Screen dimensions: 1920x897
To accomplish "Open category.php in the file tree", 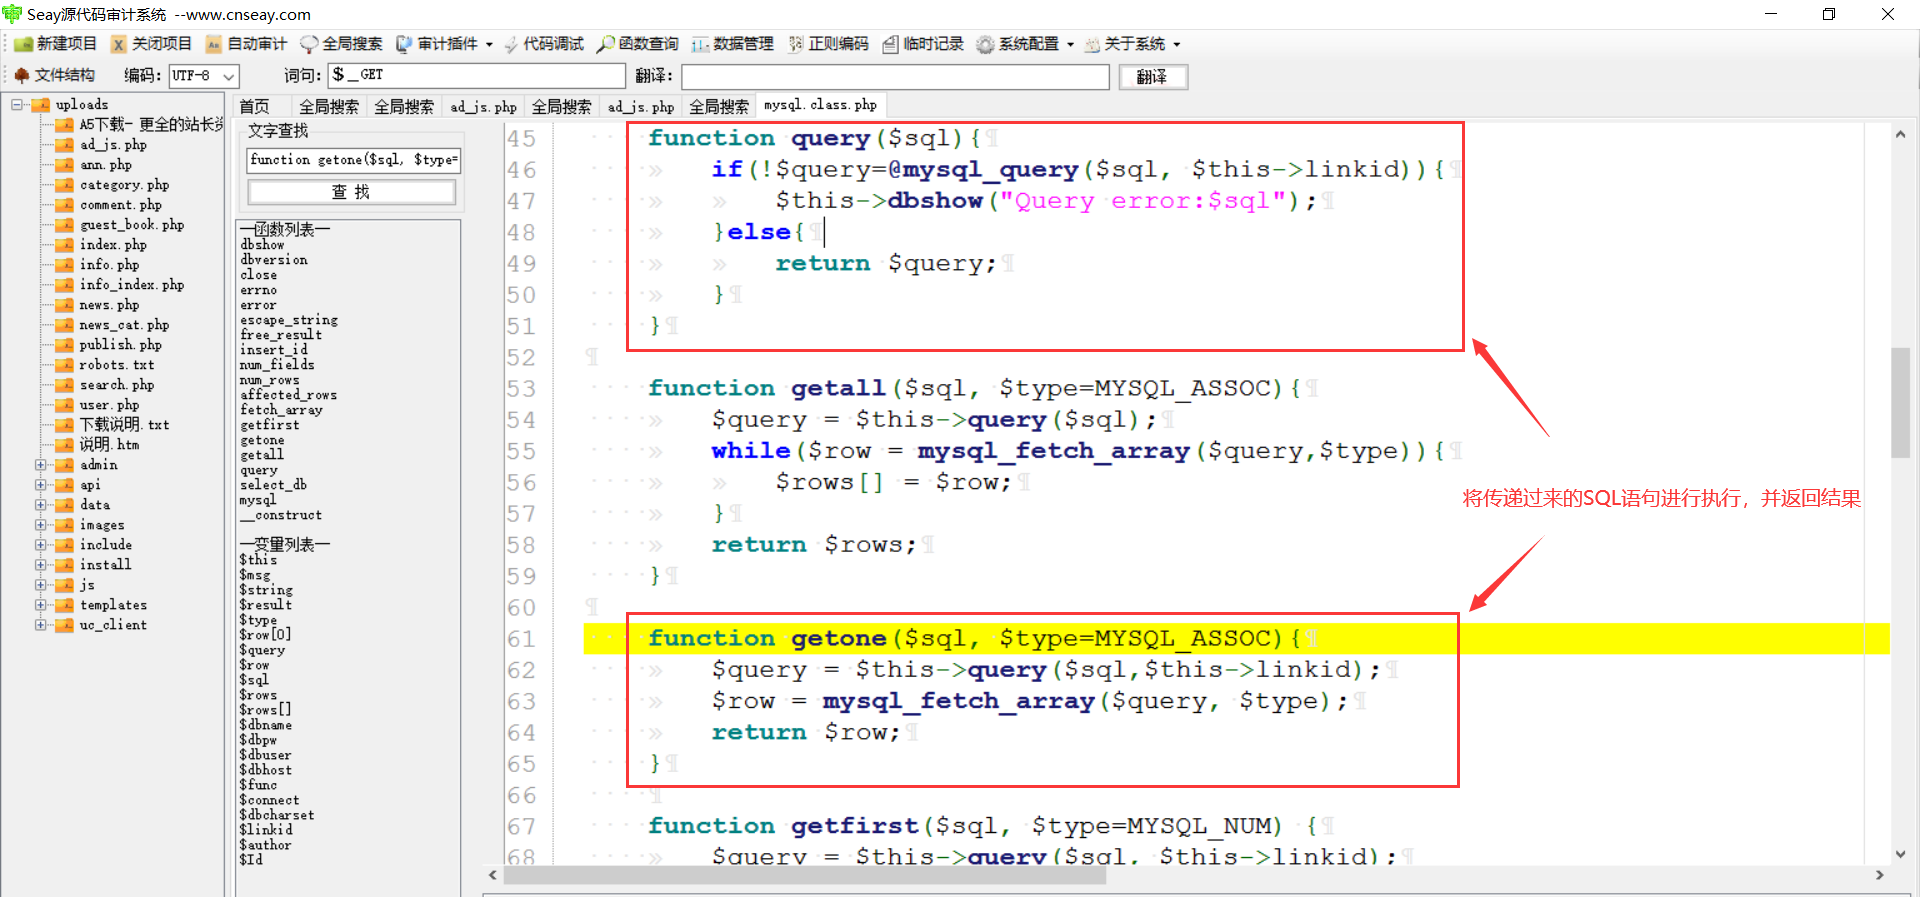I will pyautogui.click(x=124, y=185).
